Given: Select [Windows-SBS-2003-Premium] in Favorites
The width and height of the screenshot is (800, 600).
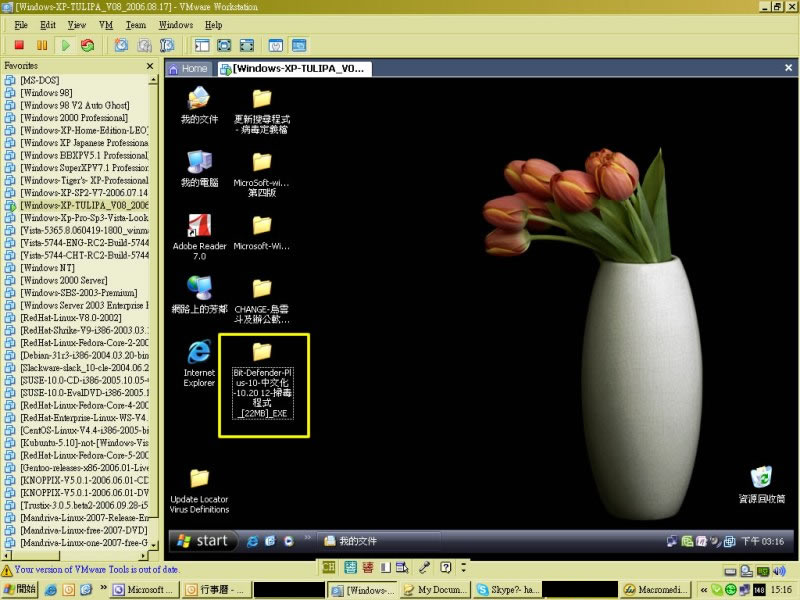Looking at the screenshot, I should tap(79, 293).
